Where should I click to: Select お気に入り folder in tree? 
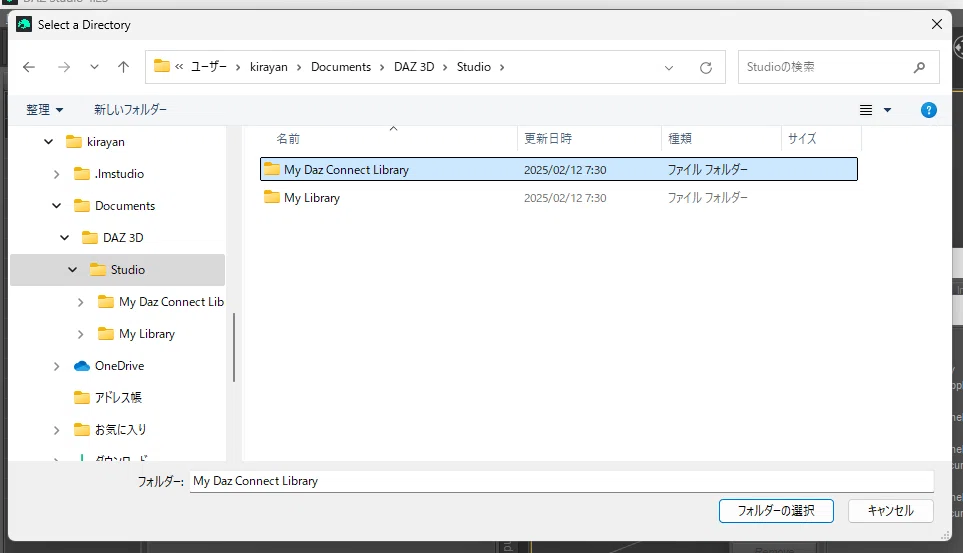(x=120, y=429)
